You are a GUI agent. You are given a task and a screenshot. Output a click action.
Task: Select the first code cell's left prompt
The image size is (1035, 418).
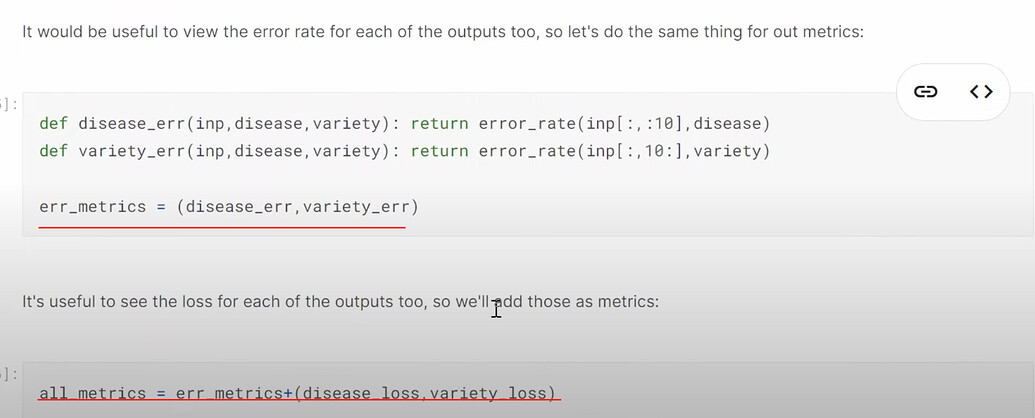pyautogui.click(x=10, y=104)
